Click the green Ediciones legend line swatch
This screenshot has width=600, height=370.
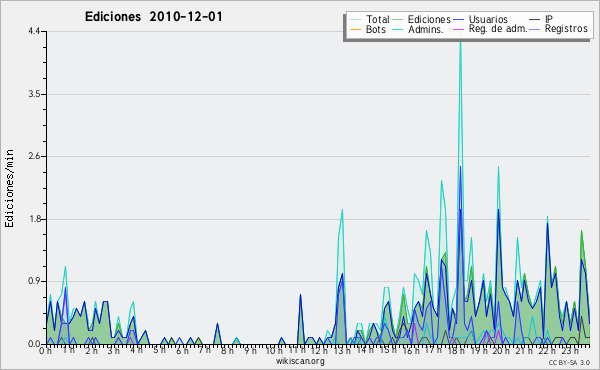[398, 20]
